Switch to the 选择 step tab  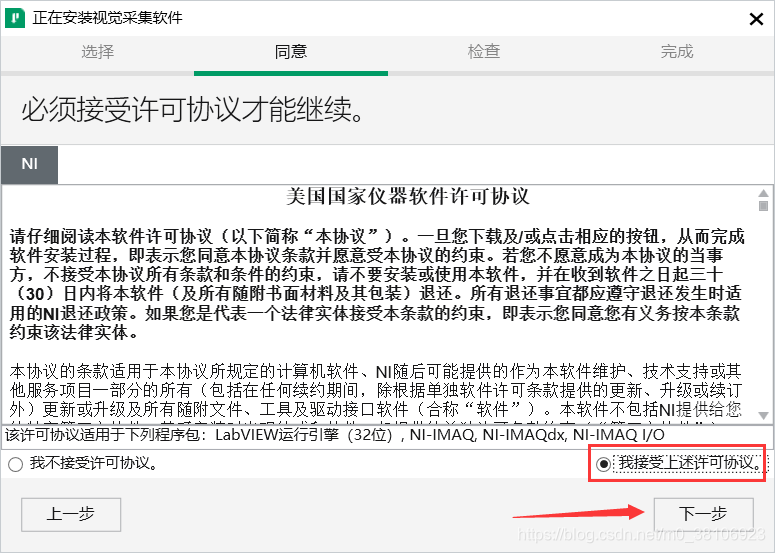[97, 51]
